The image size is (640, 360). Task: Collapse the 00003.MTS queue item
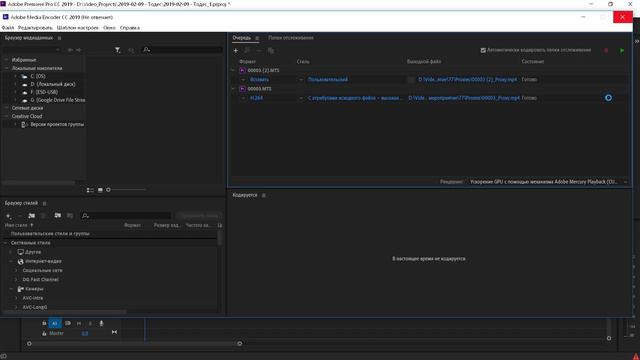point(233,89)
